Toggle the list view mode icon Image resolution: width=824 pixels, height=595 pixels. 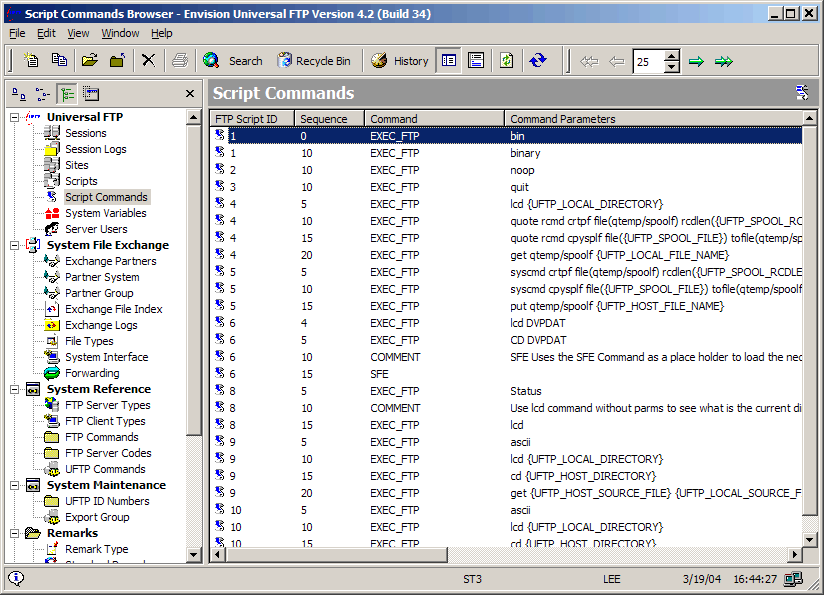(x=449, y=61)
